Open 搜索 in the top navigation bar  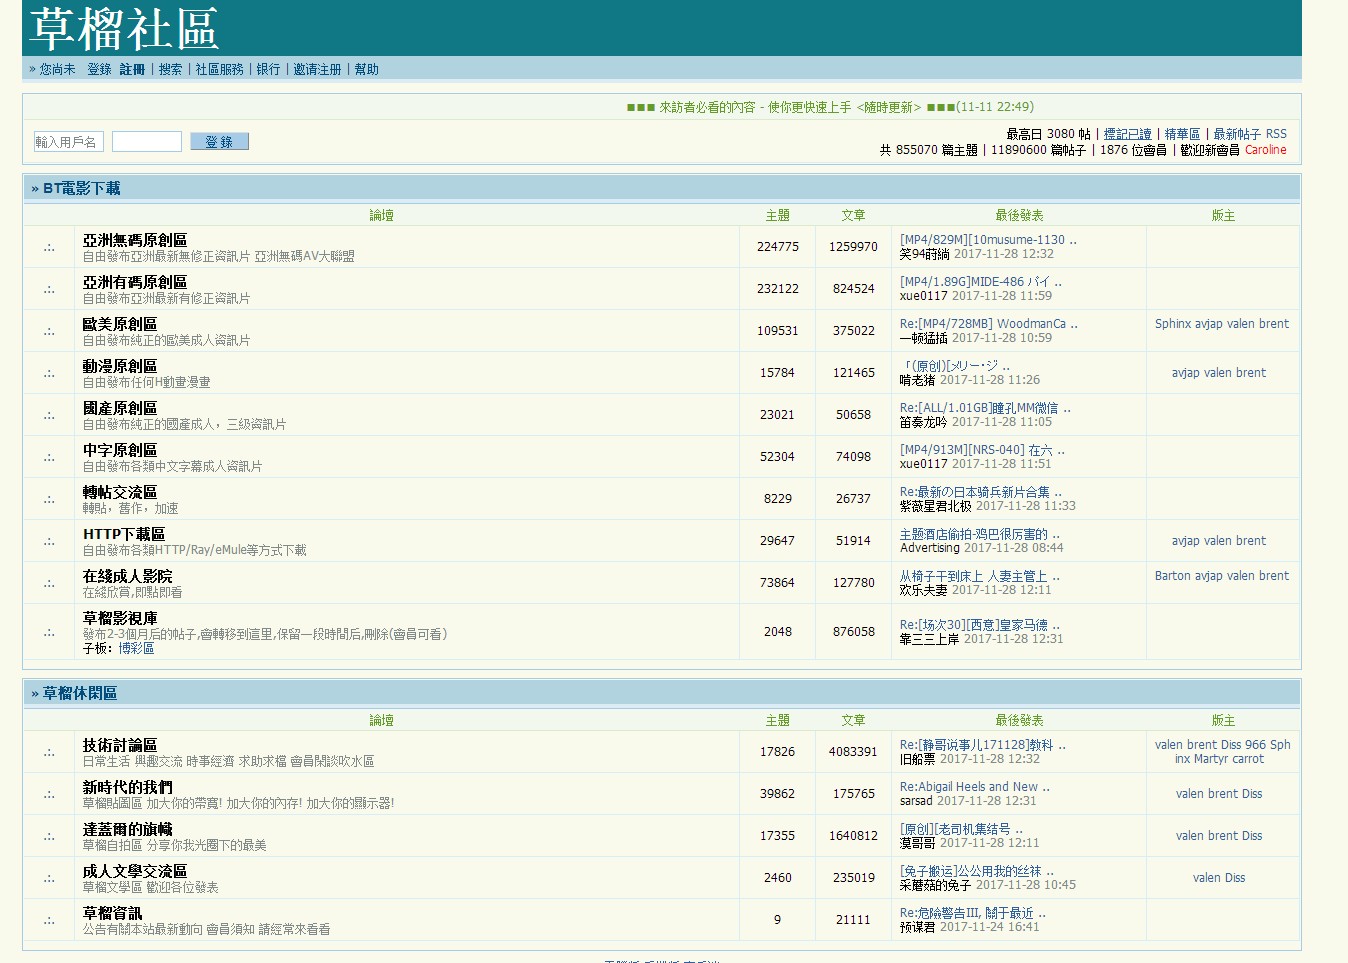[170, 69]
